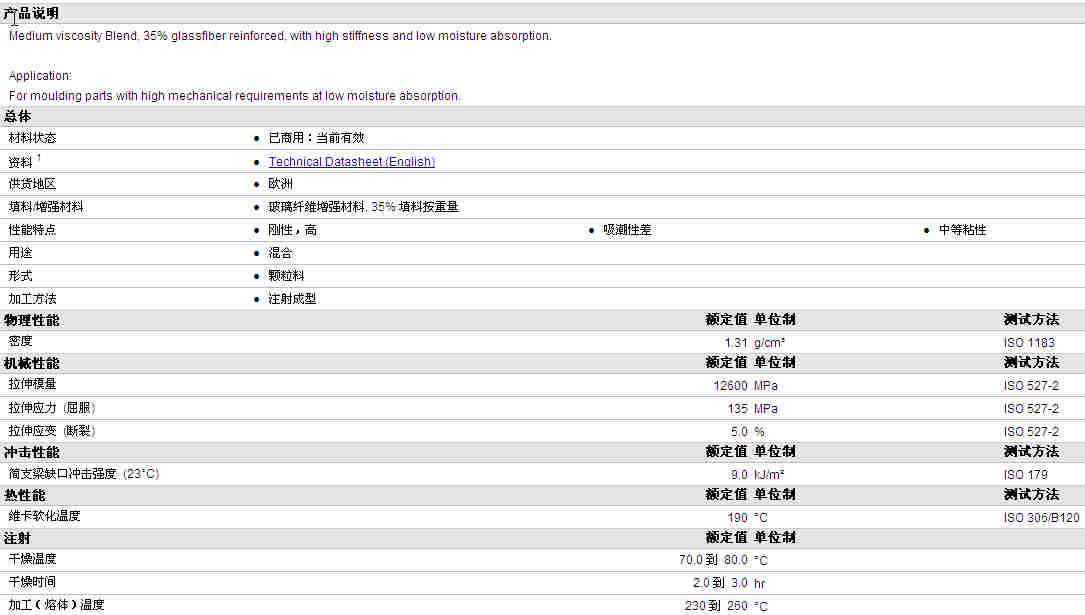Click the 冲击性能 section header
1085x615 pixels.
tap(31, 452)
